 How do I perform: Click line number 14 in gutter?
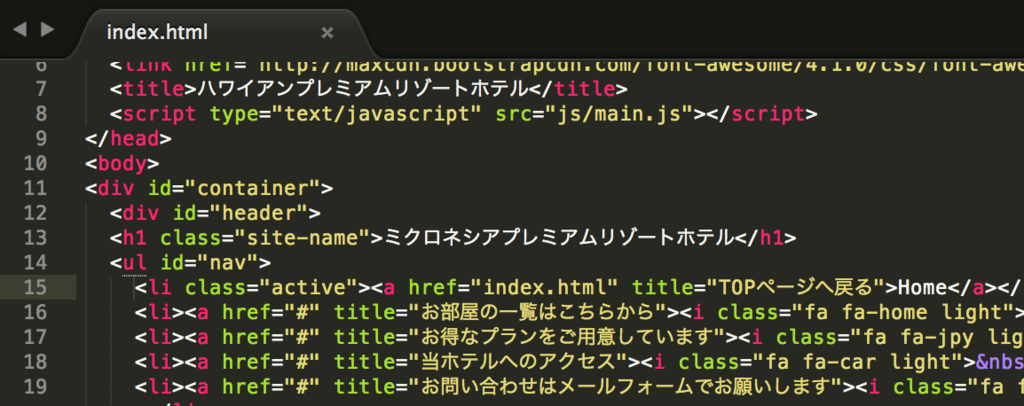click(x=35, y=262)
